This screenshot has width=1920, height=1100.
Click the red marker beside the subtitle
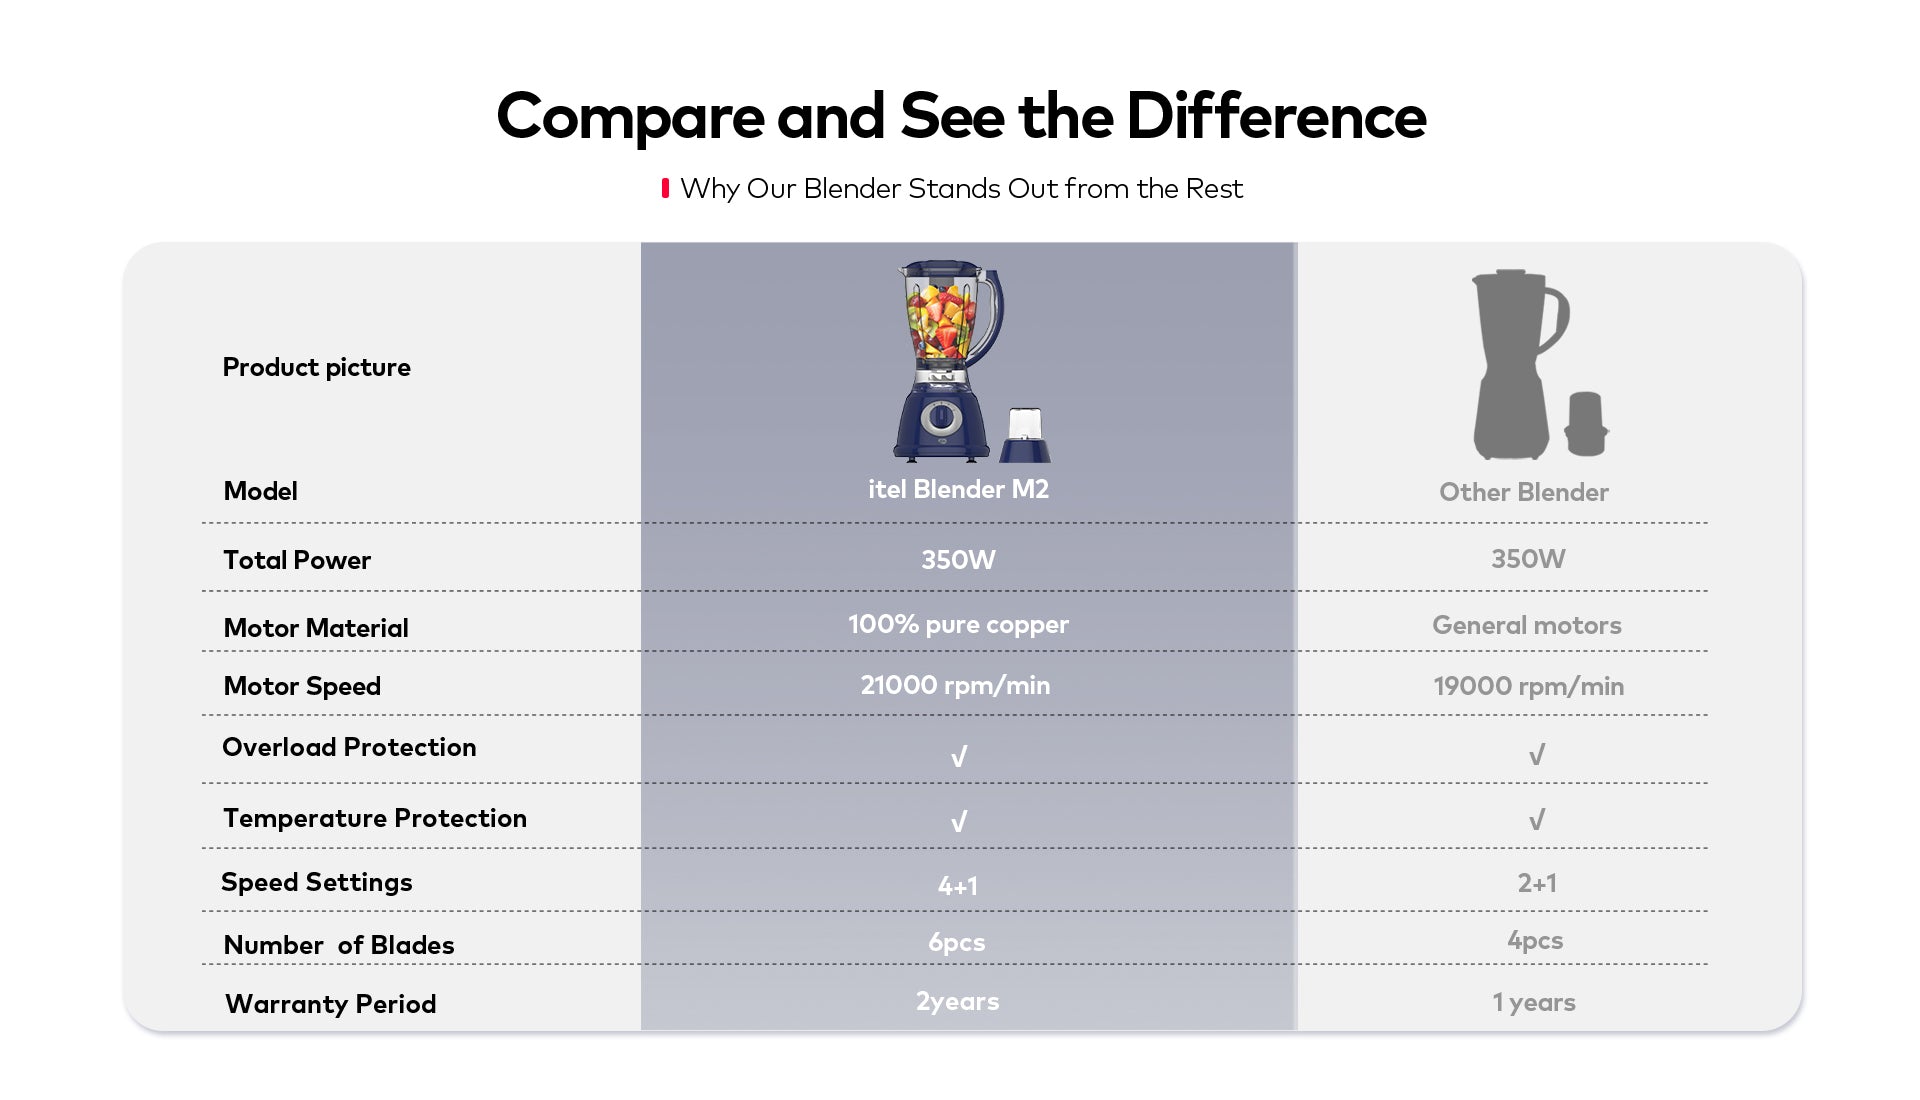665,188
